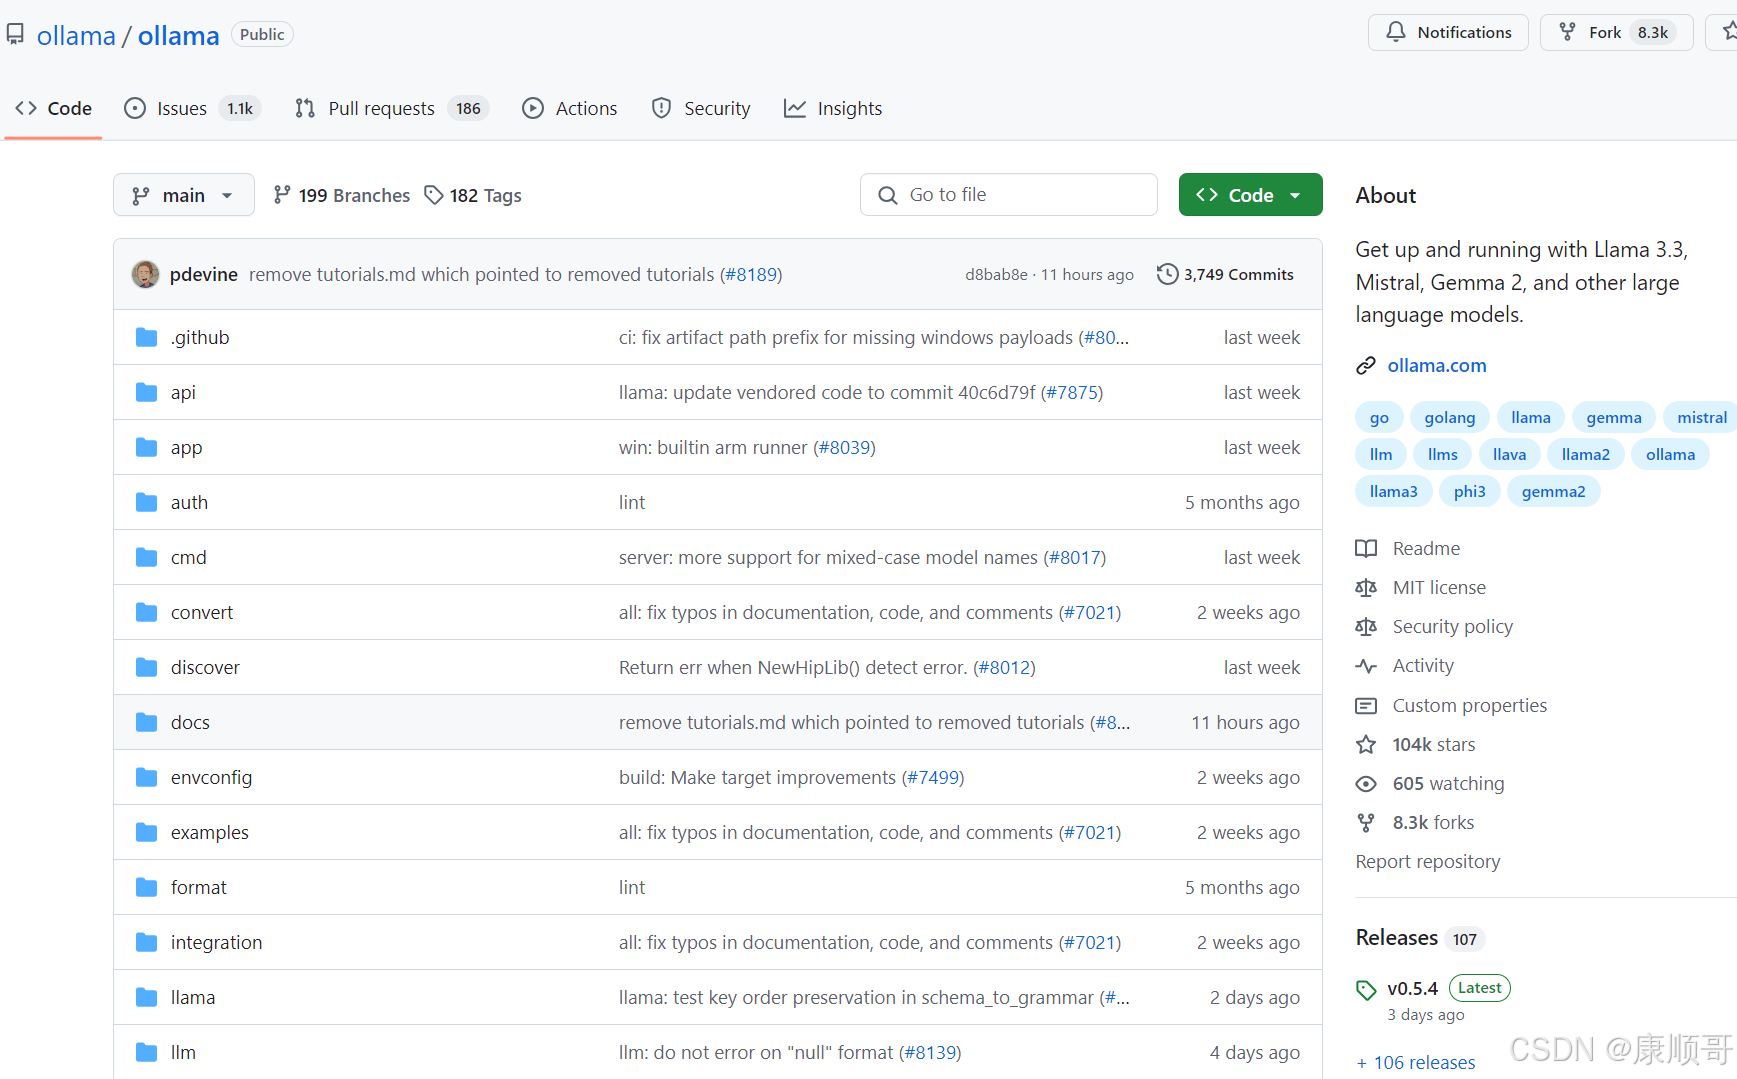Click the repository icon beside ollama/ollama
Viewport: 1737px width, 1079px height.
click(15, 35)
